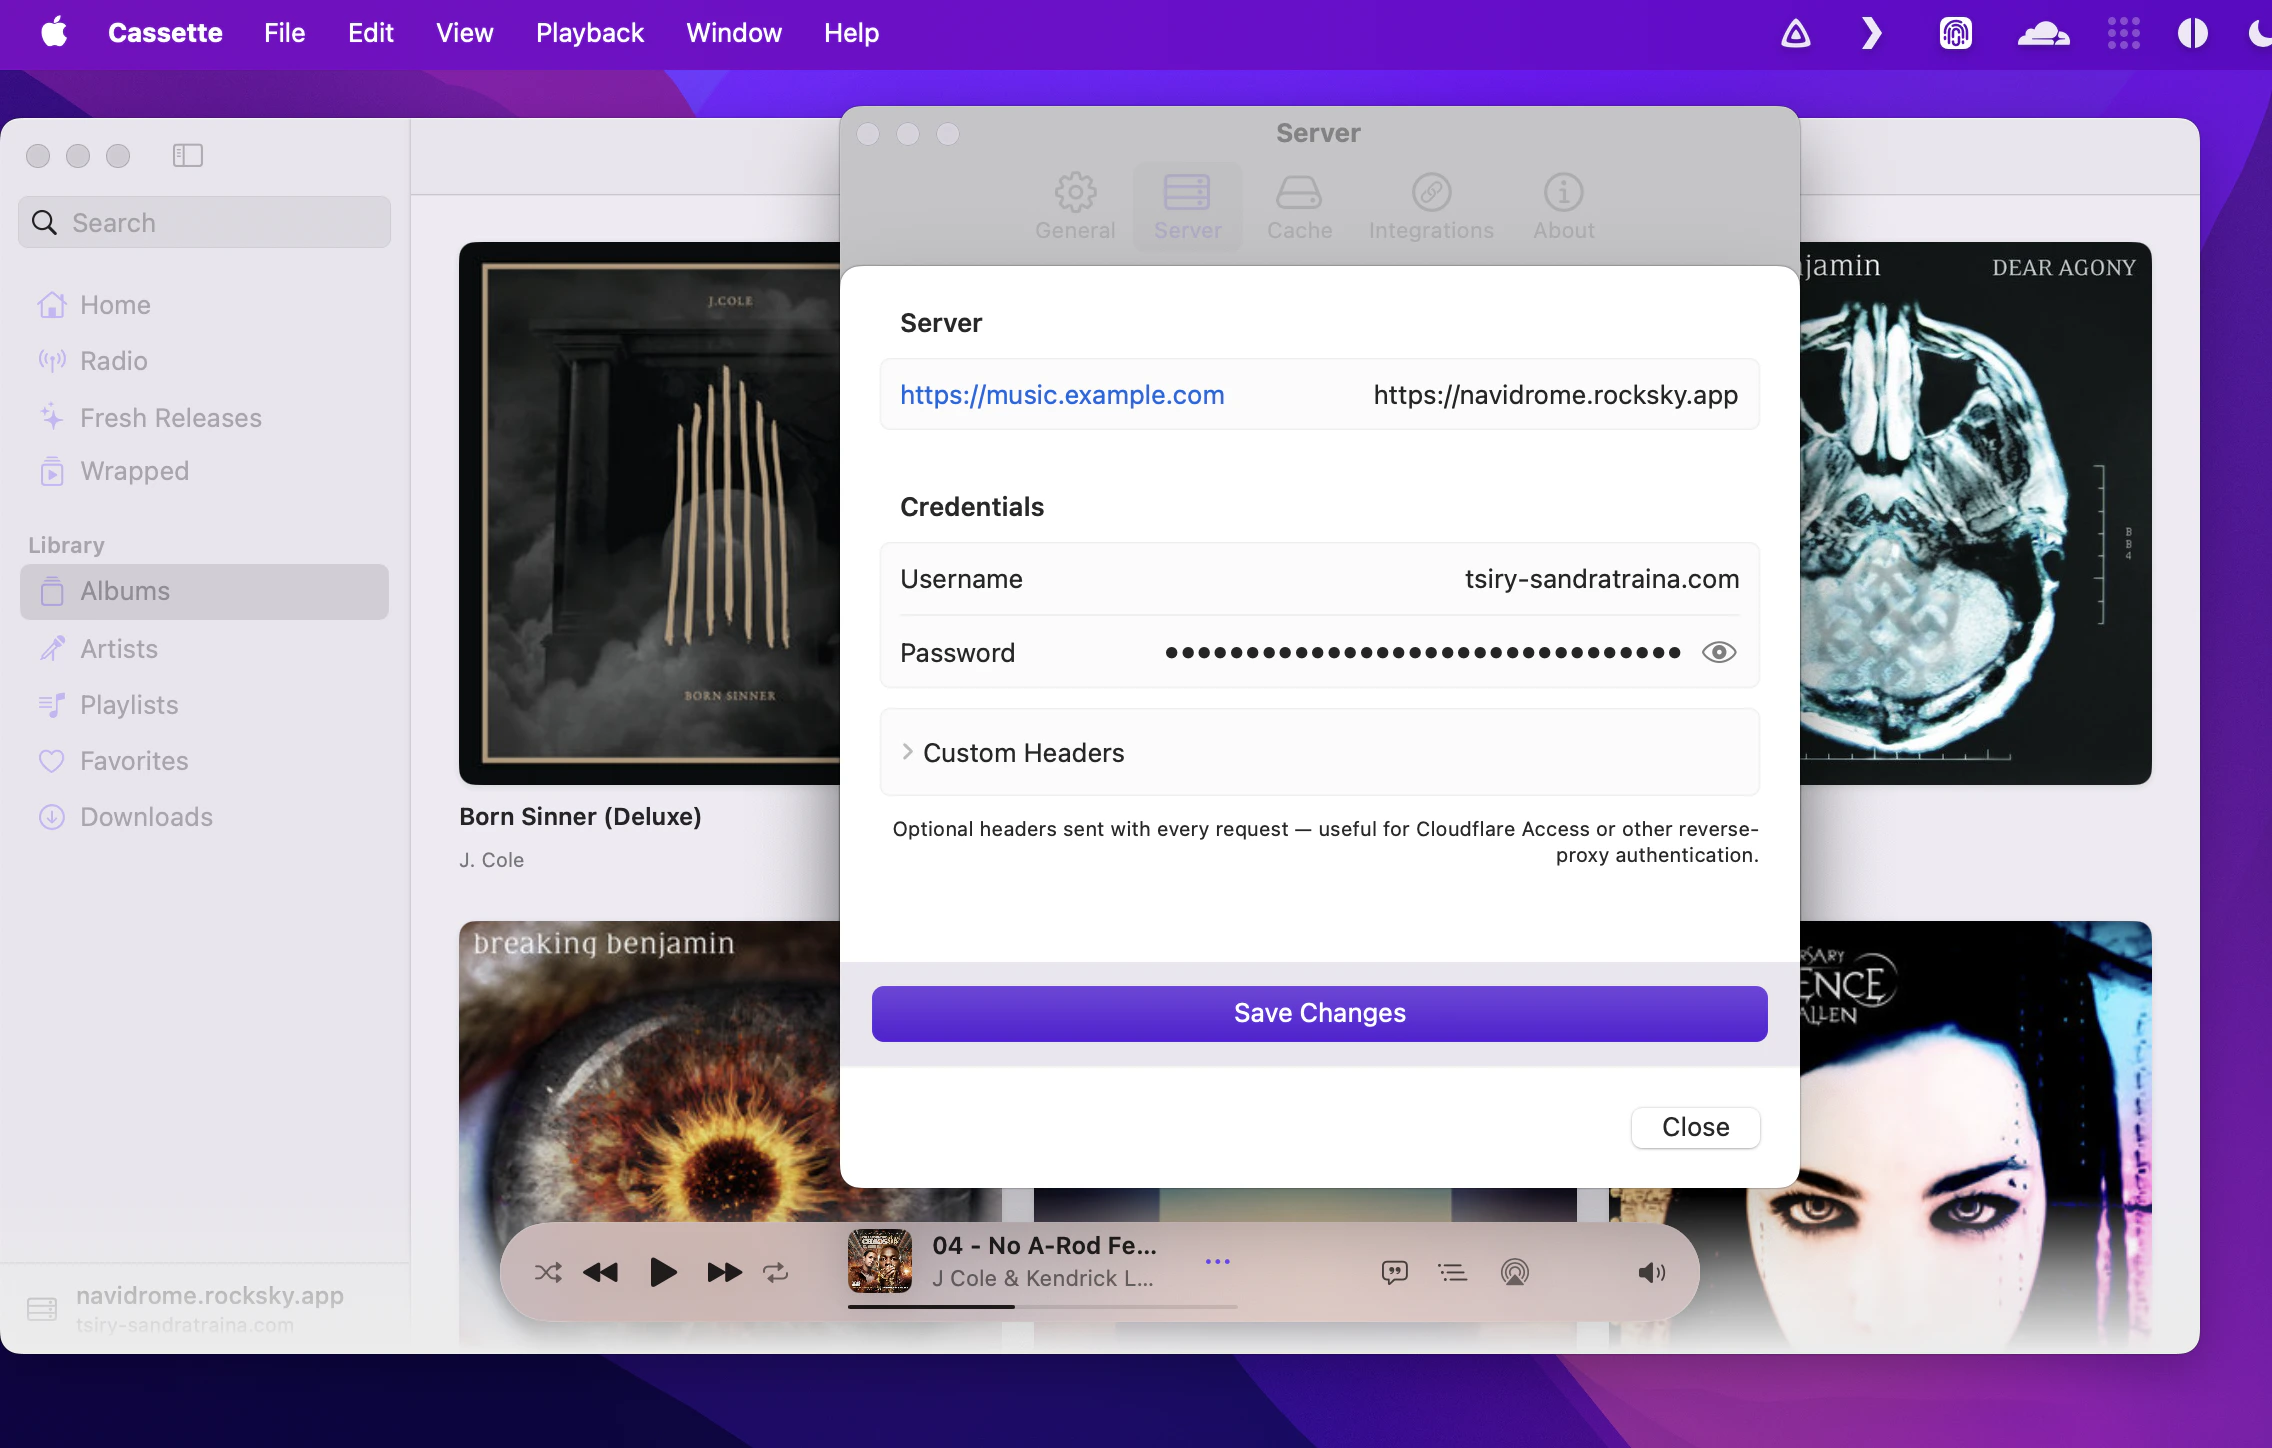Screen dimensions: 2272x1448
Task: Click the navidrome.rocksky.app server entry
Action: tap(204, 1308)
